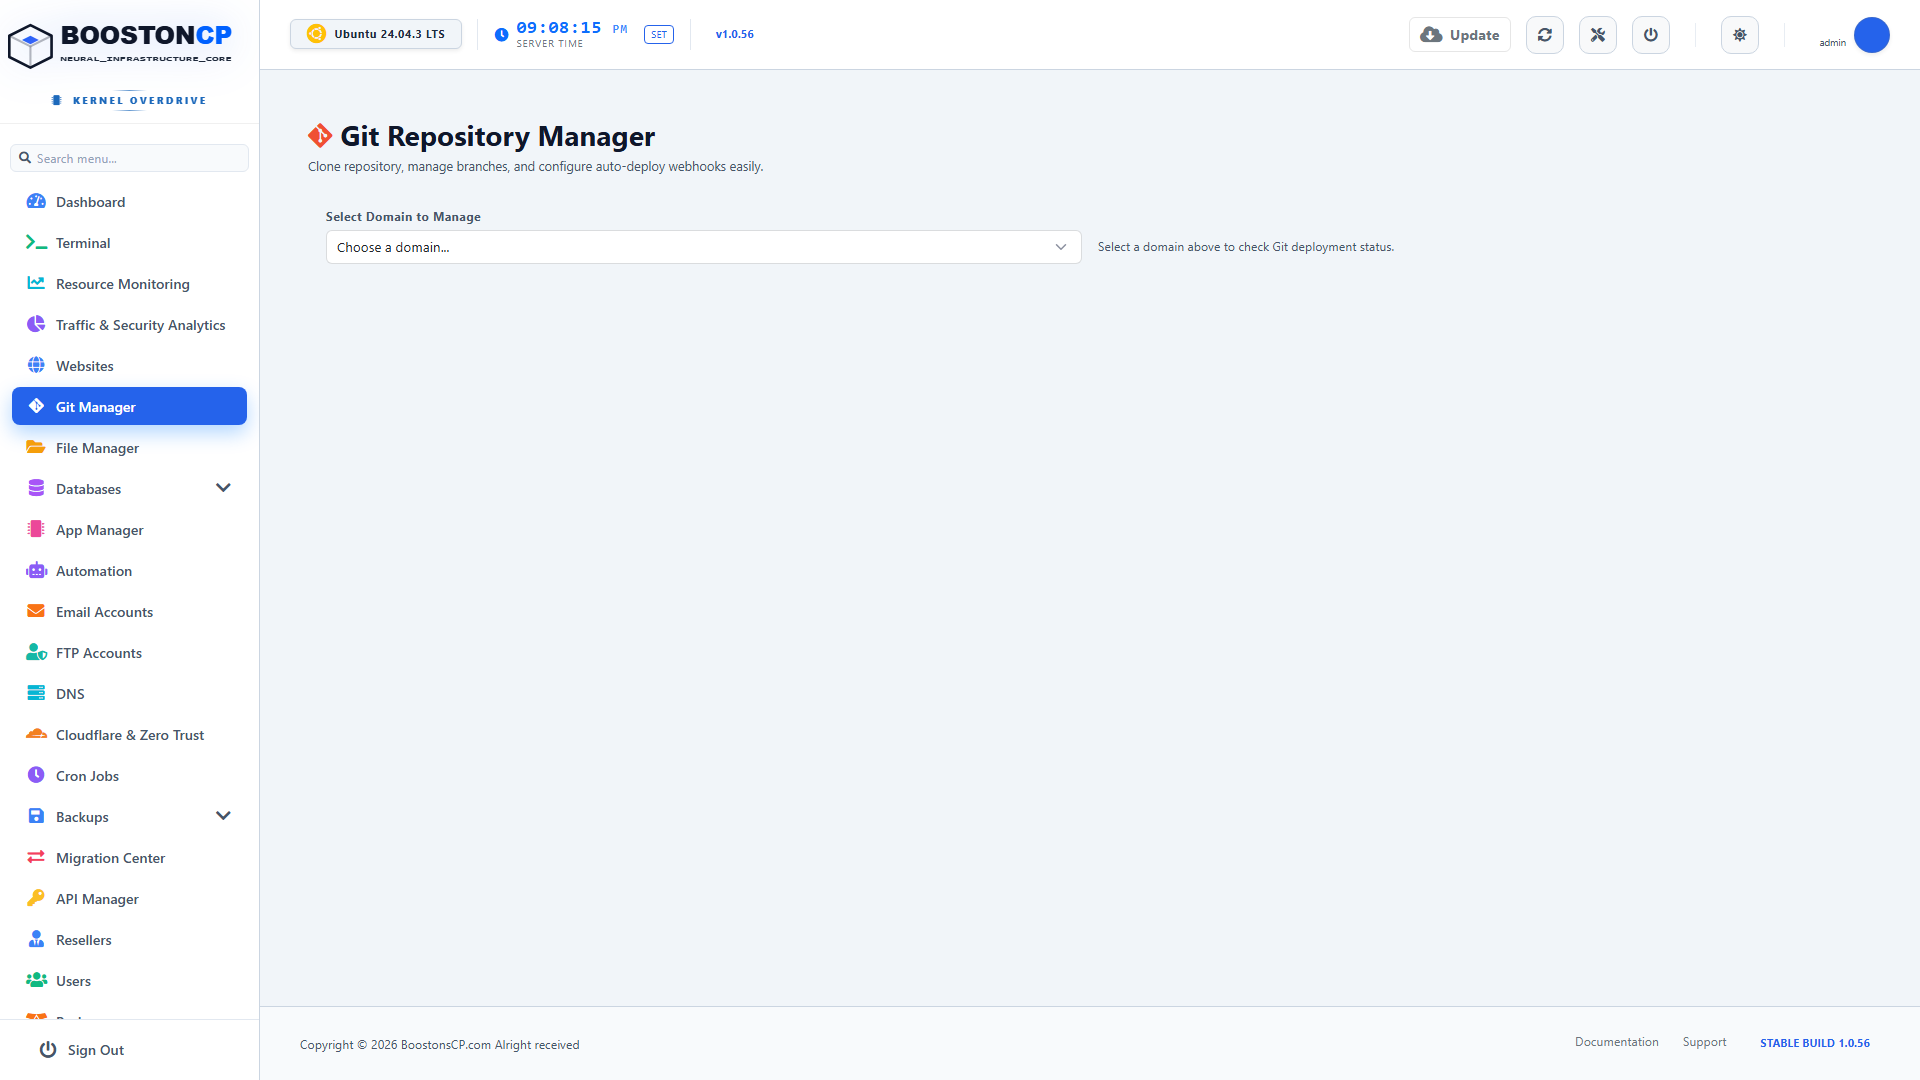Open Users in the sidebar

tap(129, 981)
